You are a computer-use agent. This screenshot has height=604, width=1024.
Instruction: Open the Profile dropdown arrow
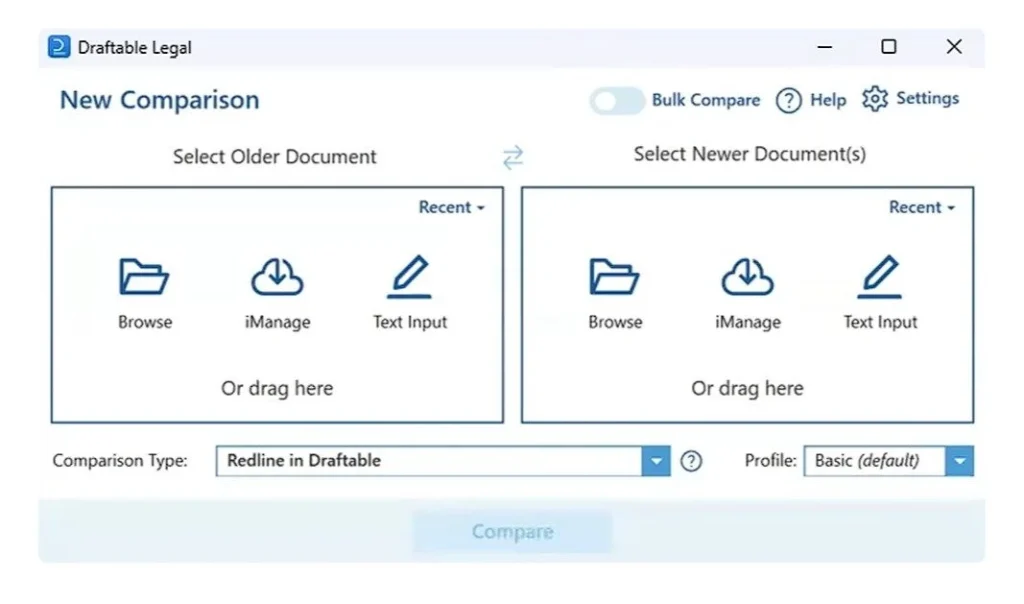[x=960, y=461]
